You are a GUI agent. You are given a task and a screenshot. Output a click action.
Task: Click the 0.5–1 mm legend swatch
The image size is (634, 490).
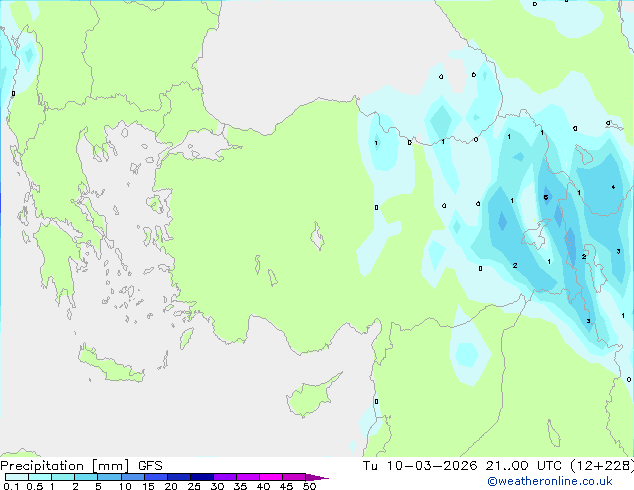40,477
